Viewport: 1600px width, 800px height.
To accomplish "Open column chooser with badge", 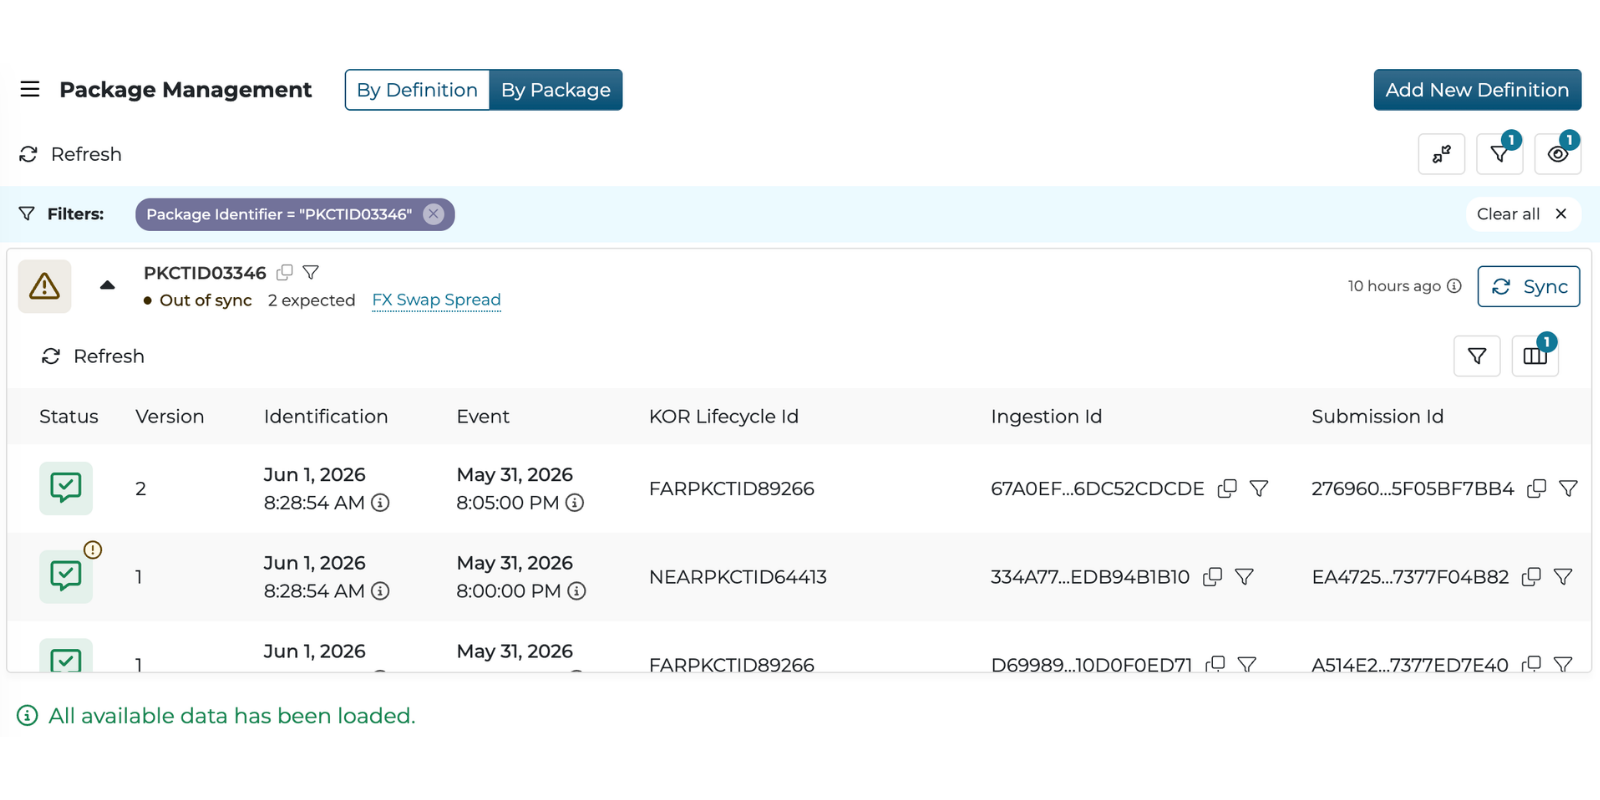I will tap(1535, 356).
